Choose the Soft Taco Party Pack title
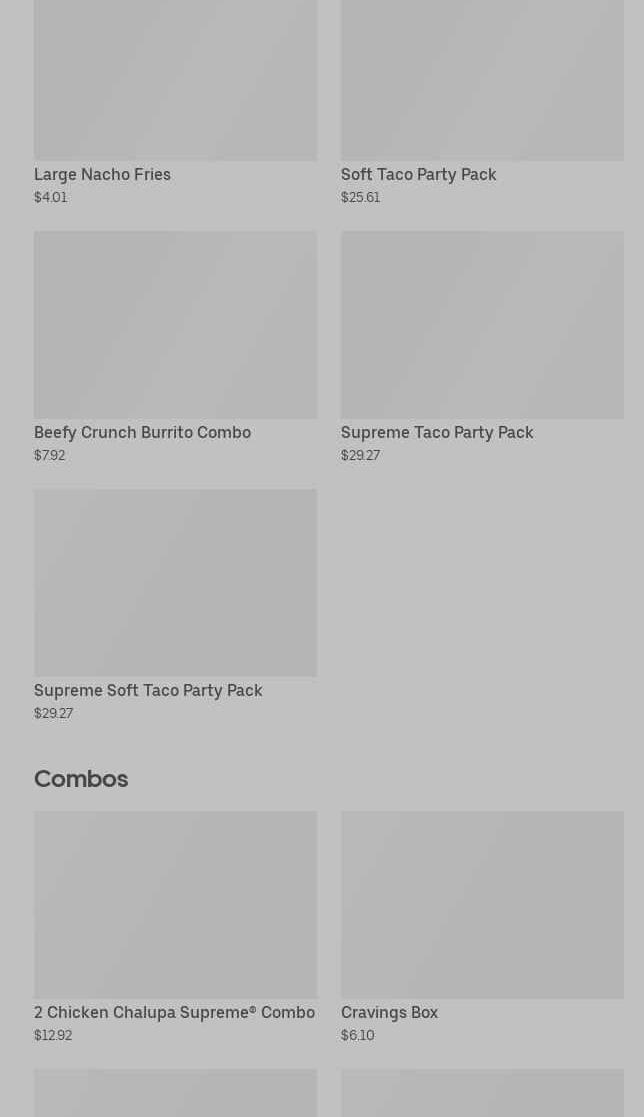 click(419, 175)
